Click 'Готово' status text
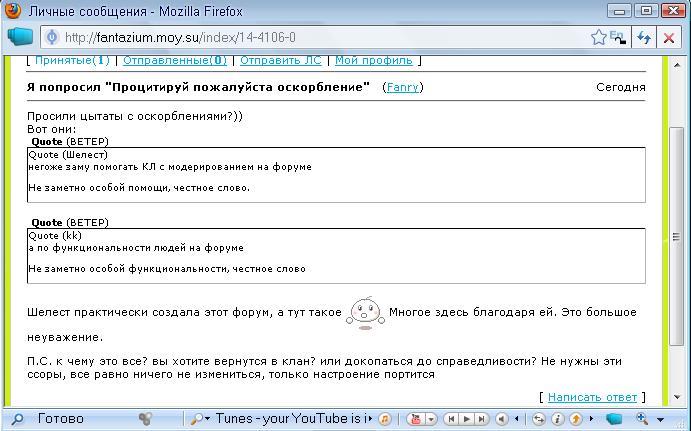This screenshot has height=431, width=691. click(x=60, y=418)
